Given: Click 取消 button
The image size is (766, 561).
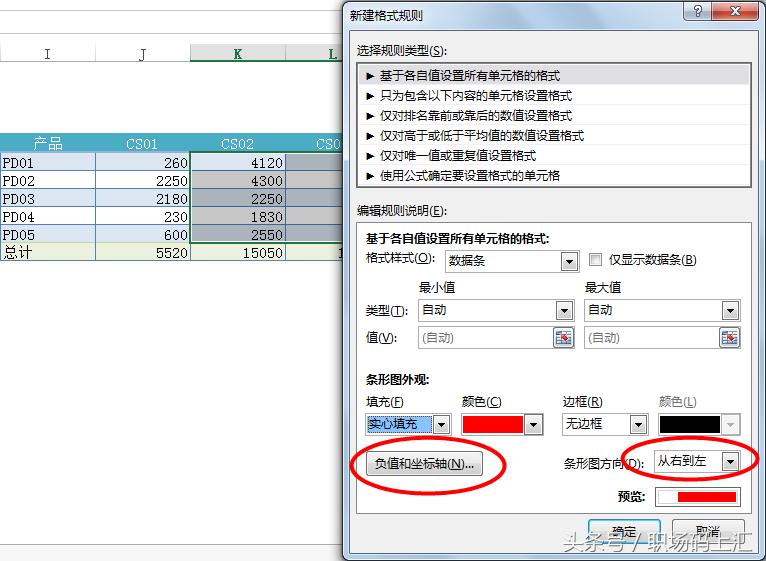Looking at the screenshot, I should point(708,531).
